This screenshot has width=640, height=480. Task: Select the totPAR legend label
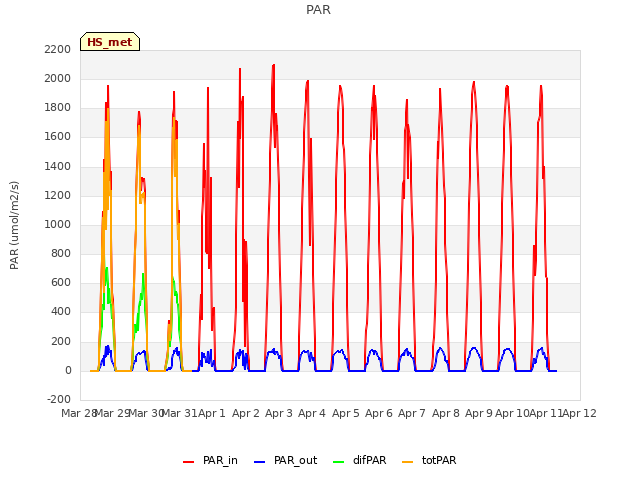pyautogui.click(x=439, y=460)
